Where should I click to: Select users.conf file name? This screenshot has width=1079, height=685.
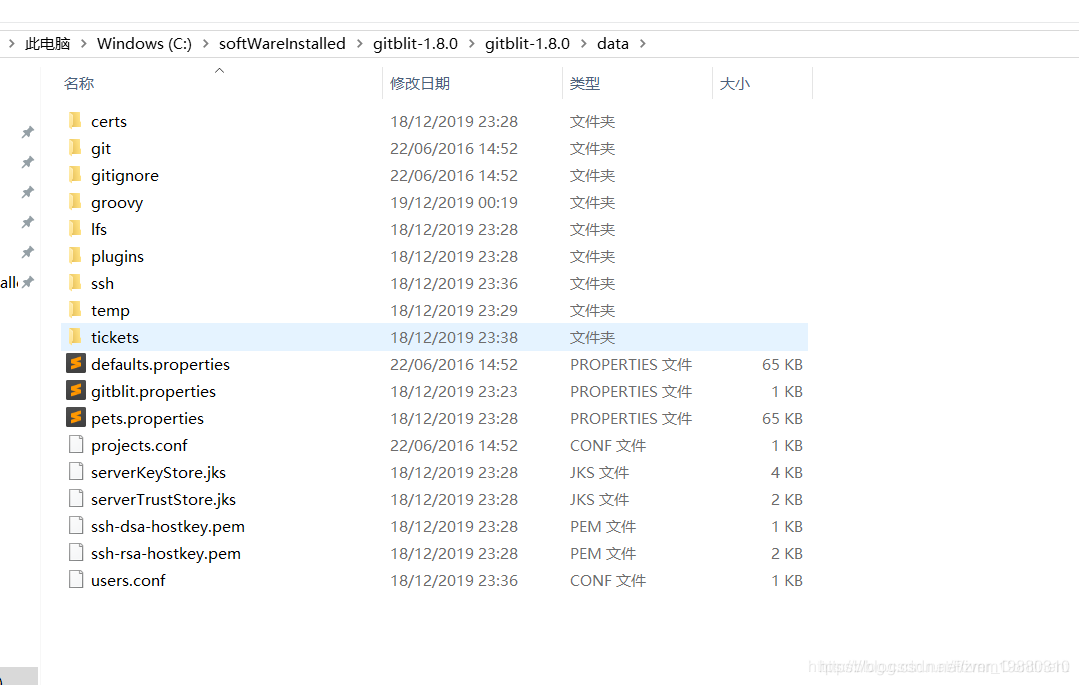tap(128, 580)
